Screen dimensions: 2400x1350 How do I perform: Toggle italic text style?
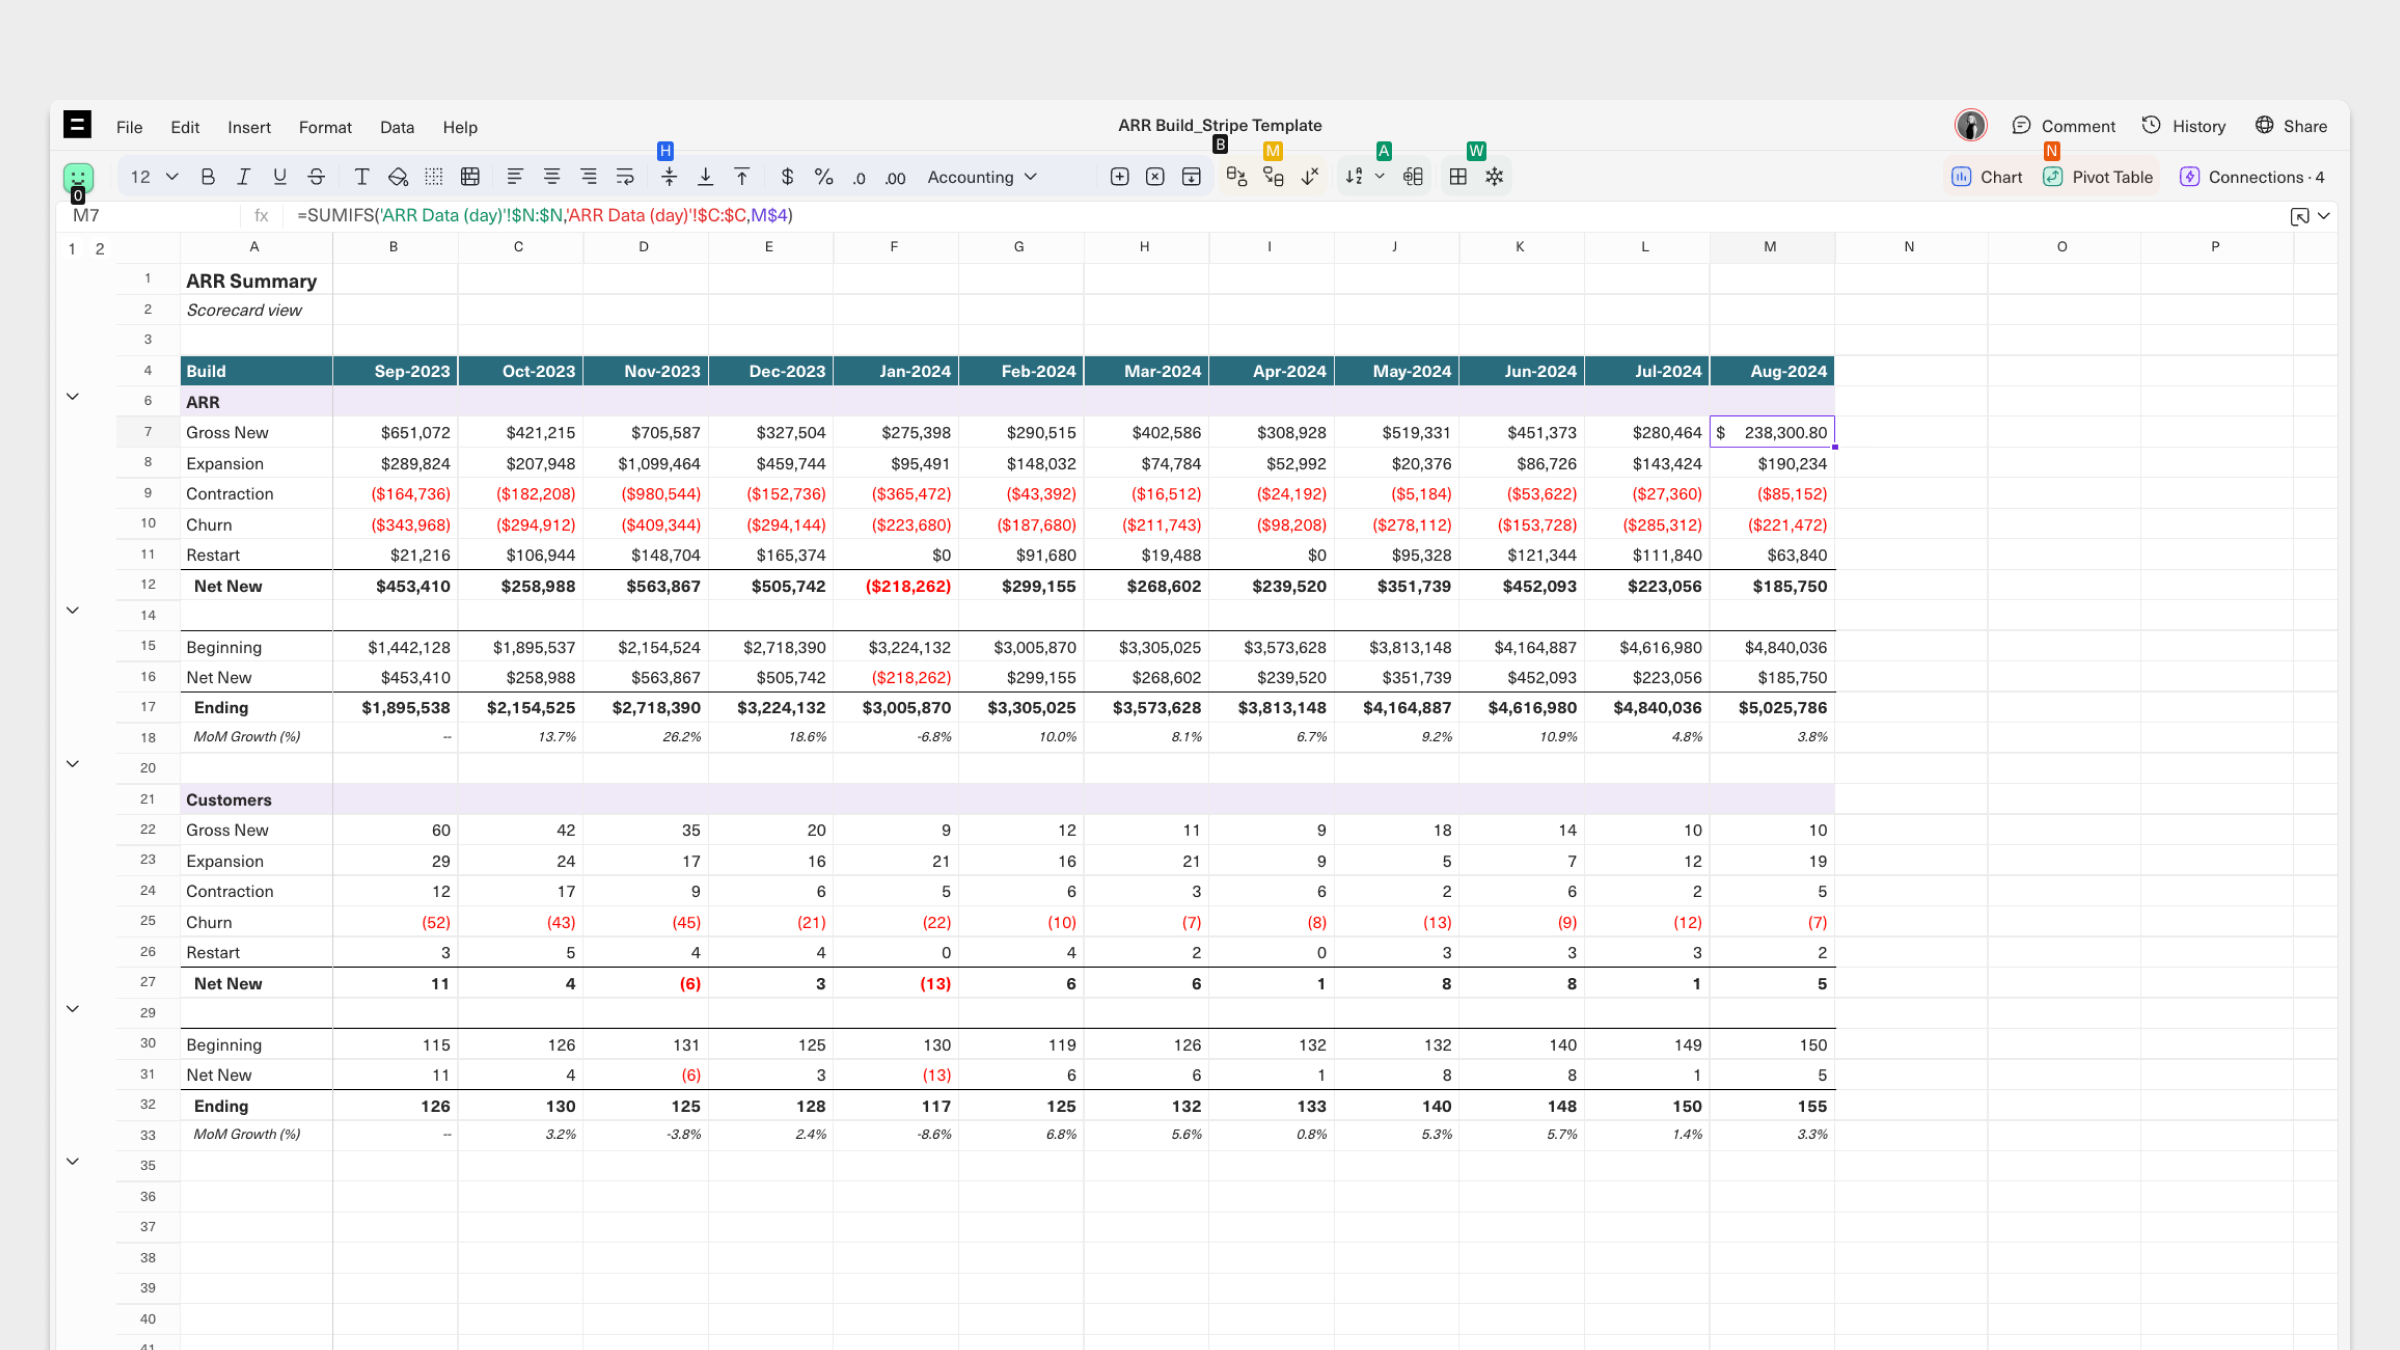243,177
